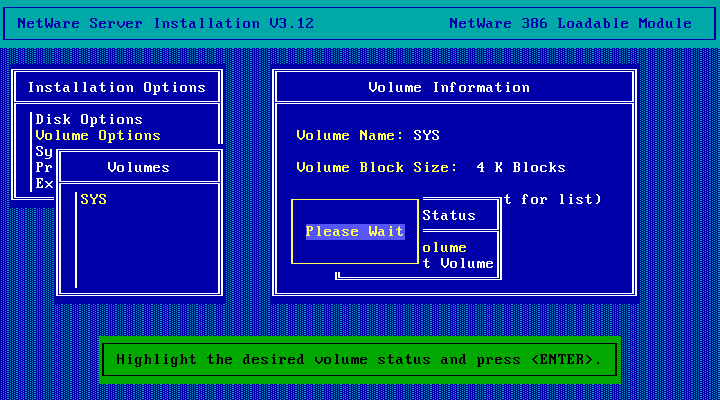Click the Installation Options panel title
The width and height of the screenshot is (720, 400).
(117, 87)
